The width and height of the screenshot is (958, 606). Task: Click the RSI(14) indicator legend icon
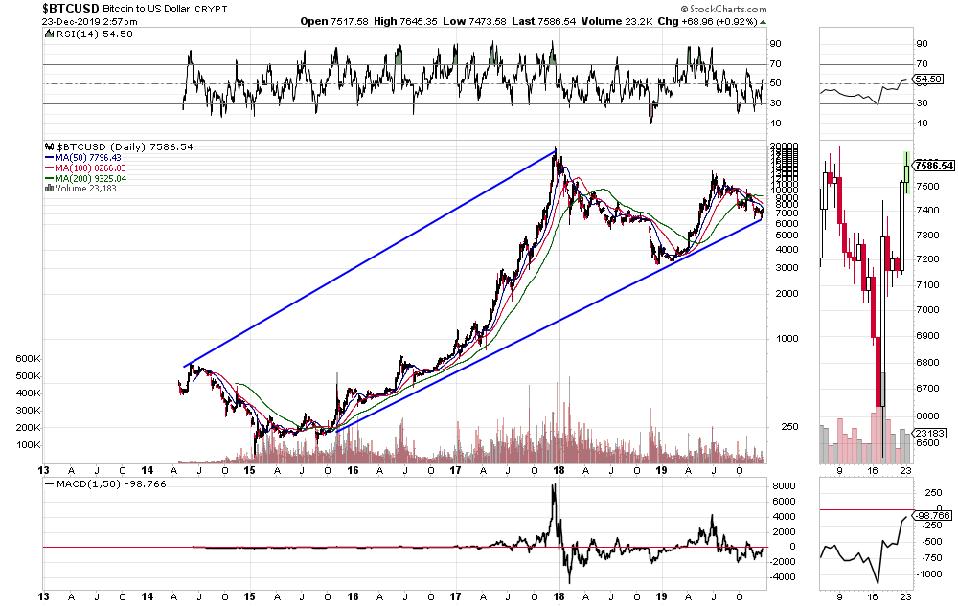tap(47, 33)
